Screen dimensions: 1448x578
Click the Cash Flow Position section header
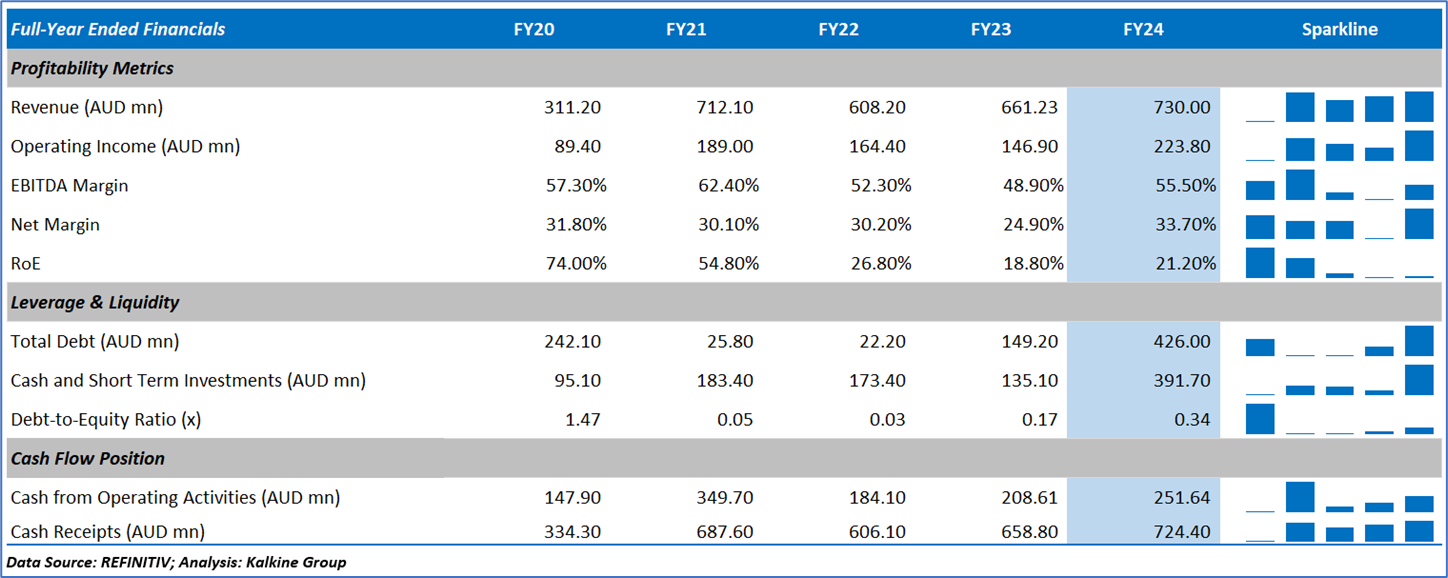click(87, 458)
